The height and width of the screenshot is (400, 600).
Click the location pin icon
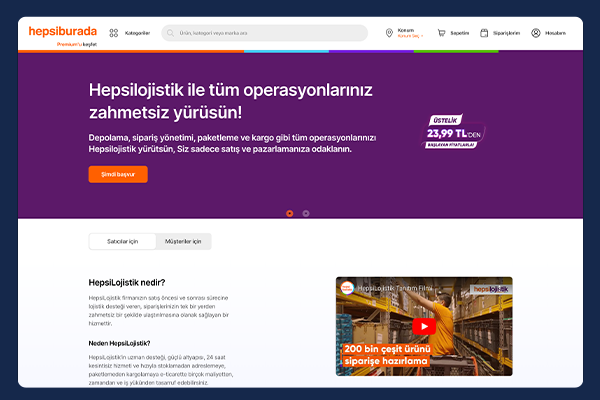pos(389,33)
